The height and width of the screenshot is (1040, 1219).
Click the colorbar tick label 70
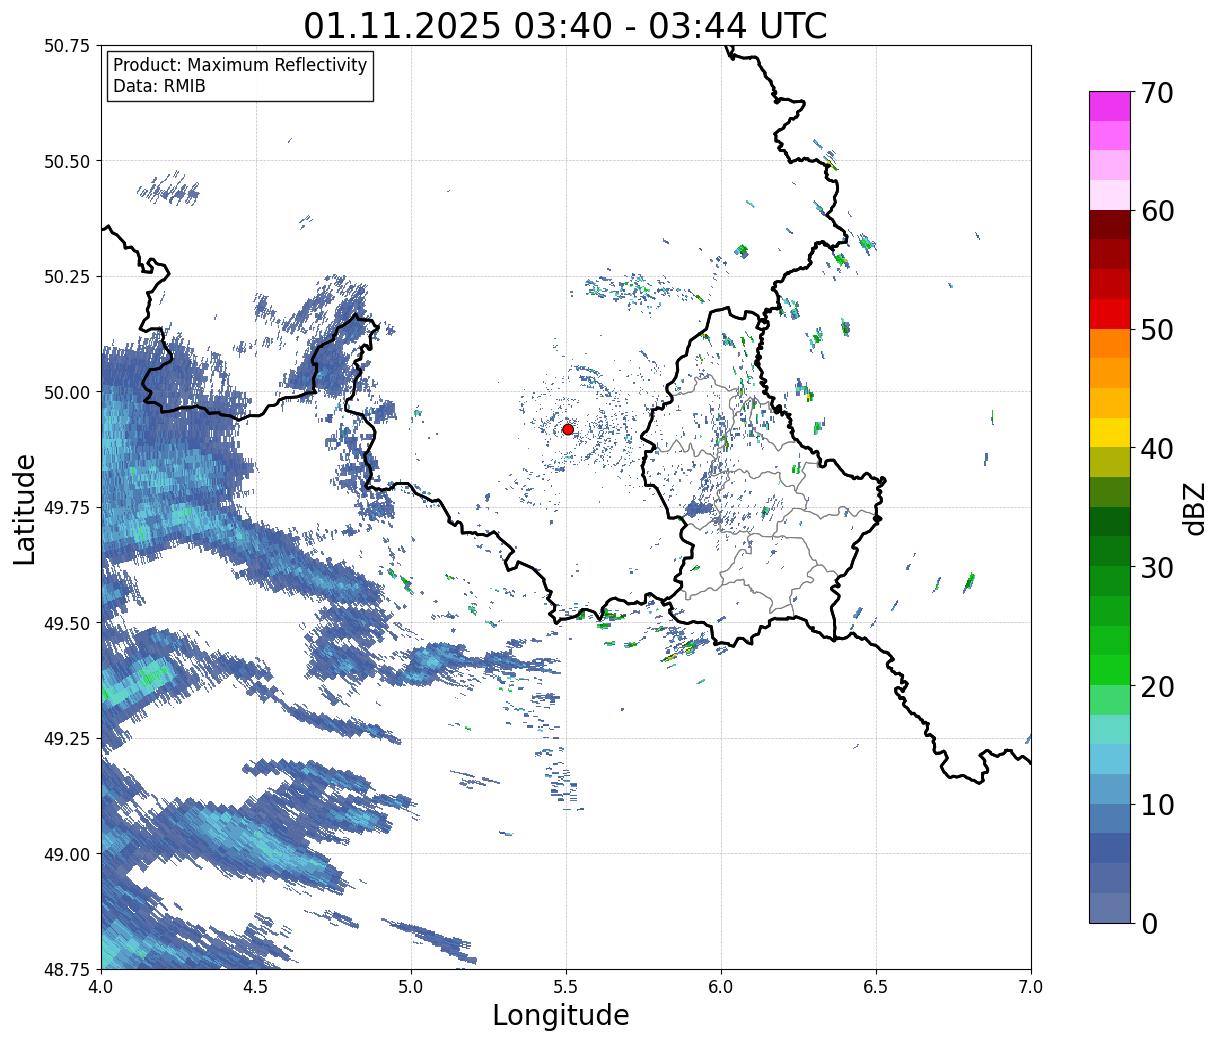(x=1157, y=93)
